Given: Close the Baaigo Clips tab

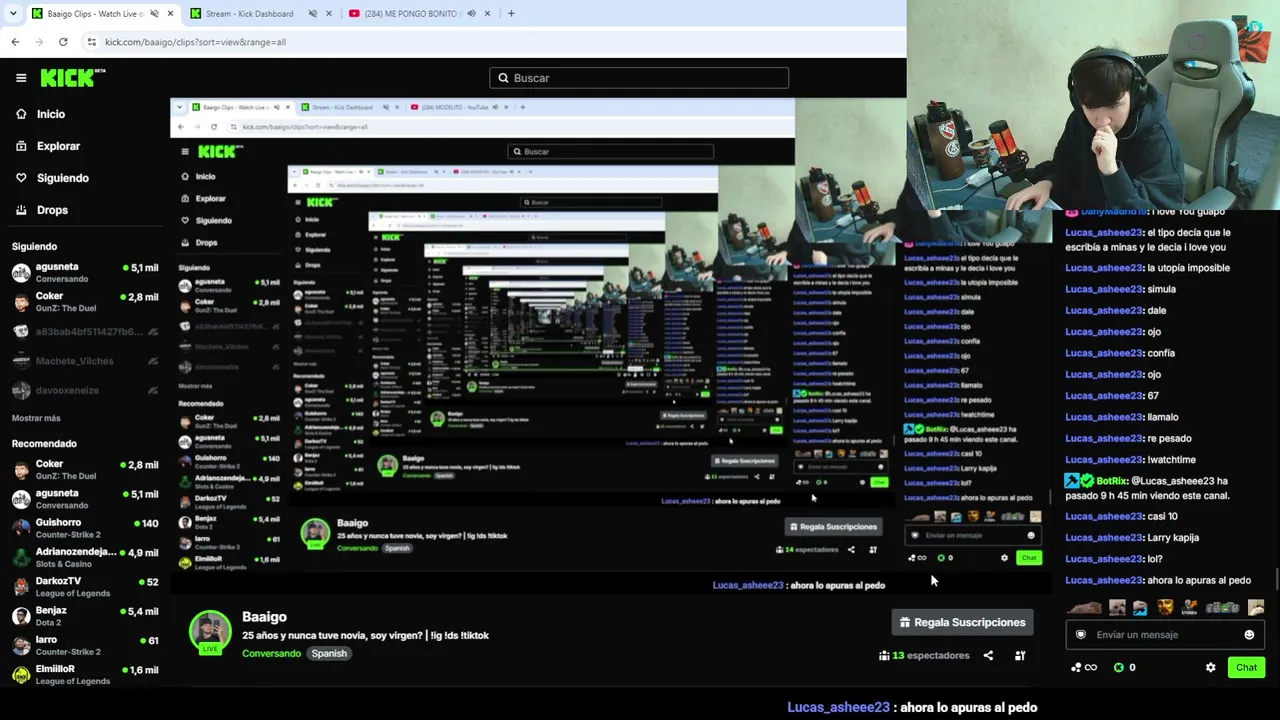Looking at the screenshot, I should click(x=170, y=14).
